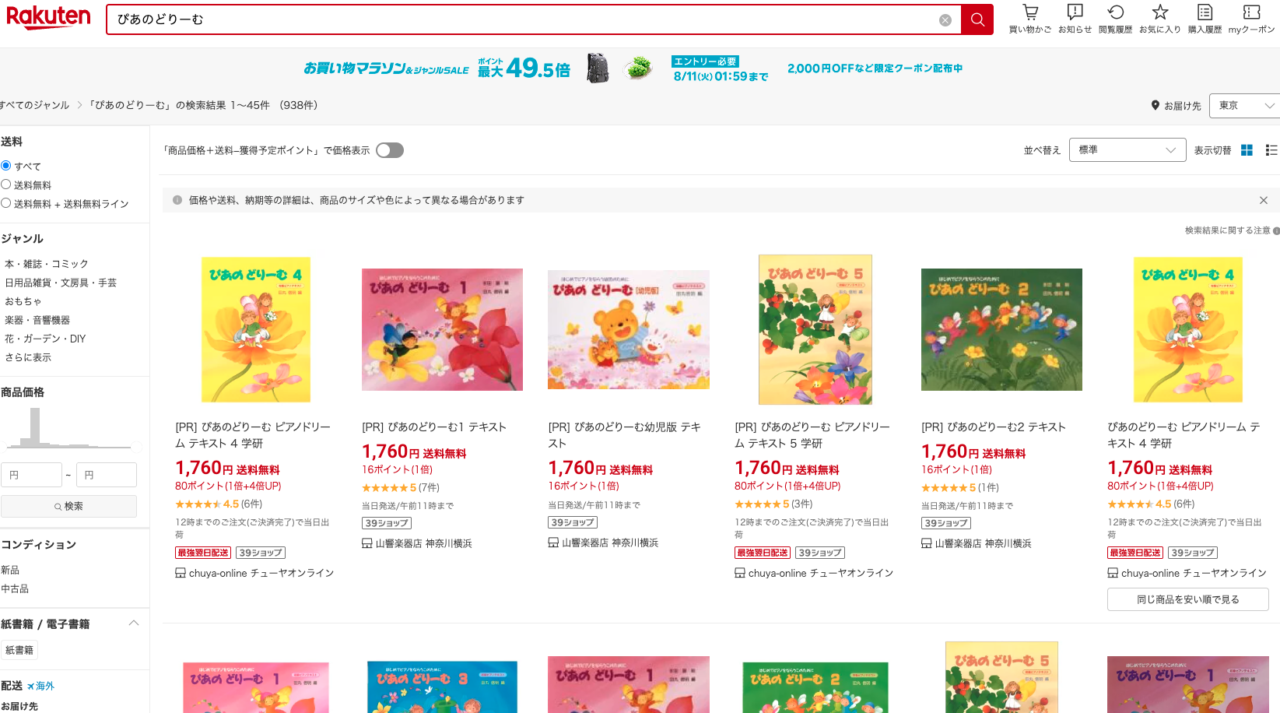The height and width of the screenshot is (713, 1280).
Task: Open the green ぴあのどりーむ 2 thumbnail
Action: (1001, 329)
